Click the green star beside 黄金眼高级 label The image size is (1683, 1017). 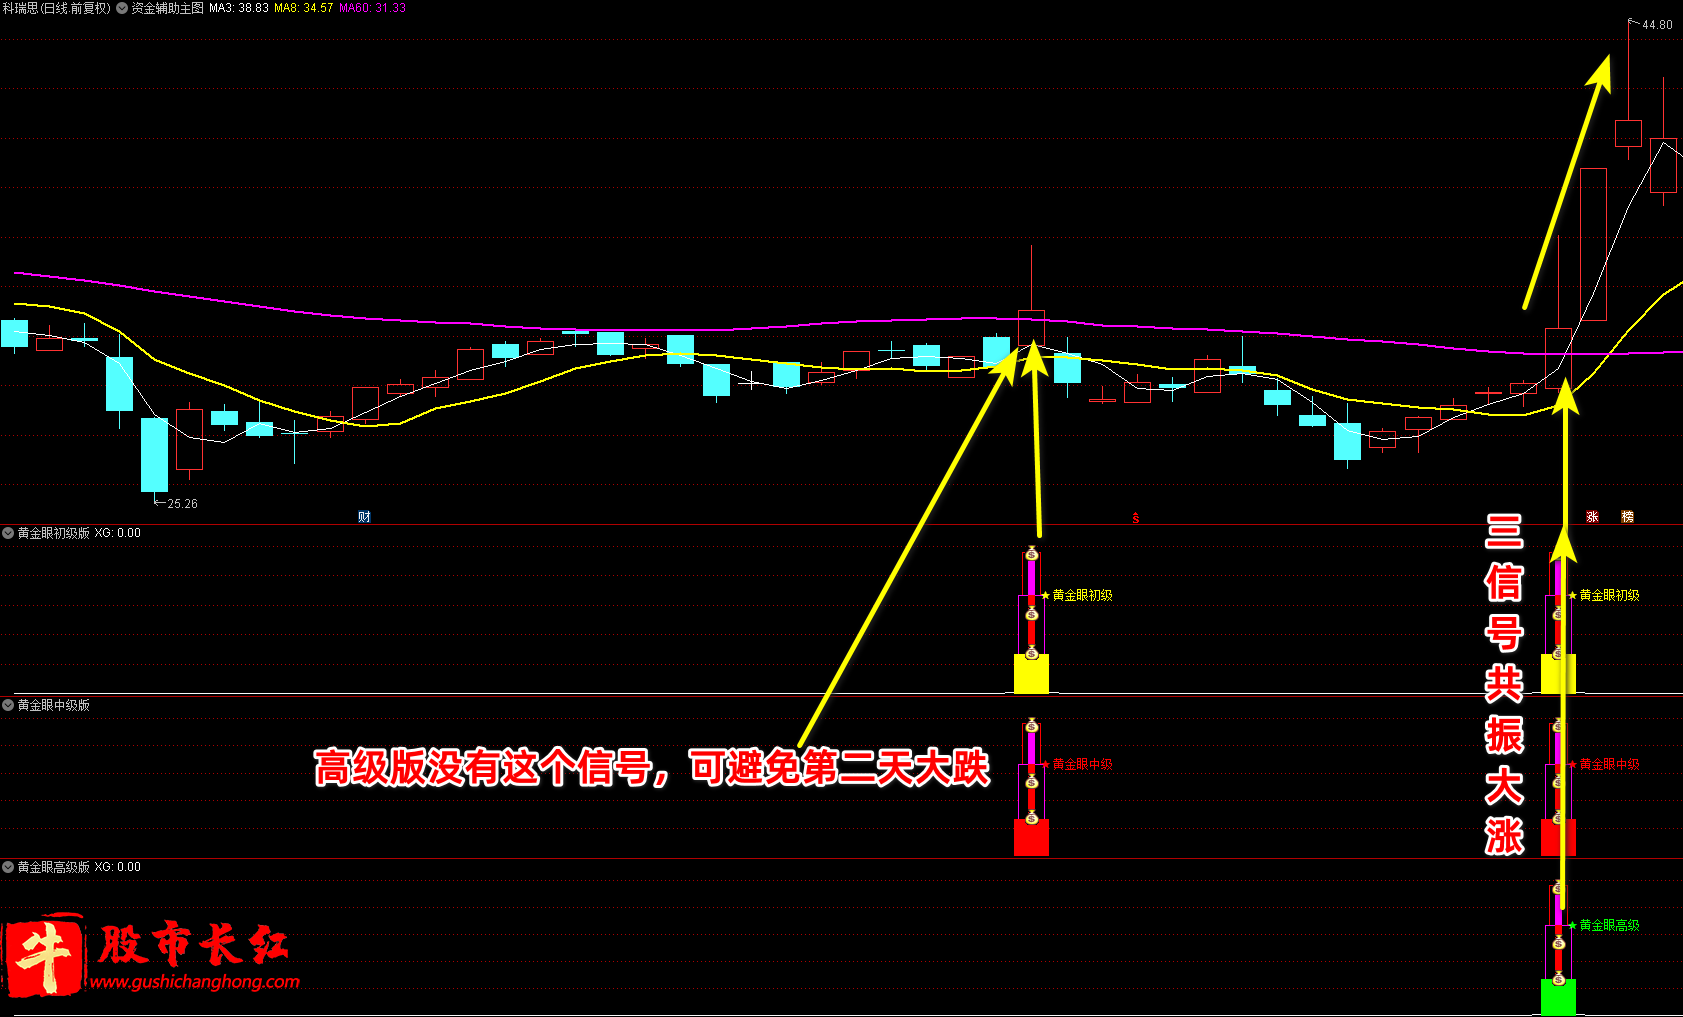point(1573,925)
